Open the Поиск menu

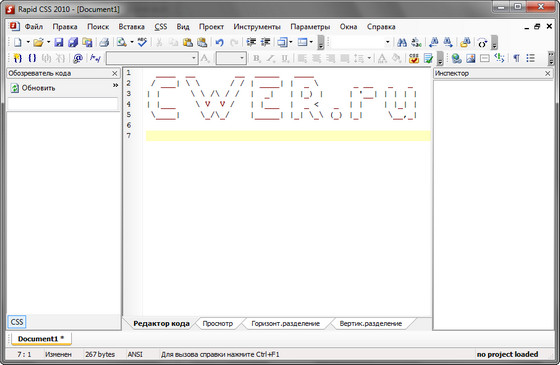click(x=98, y=27)
